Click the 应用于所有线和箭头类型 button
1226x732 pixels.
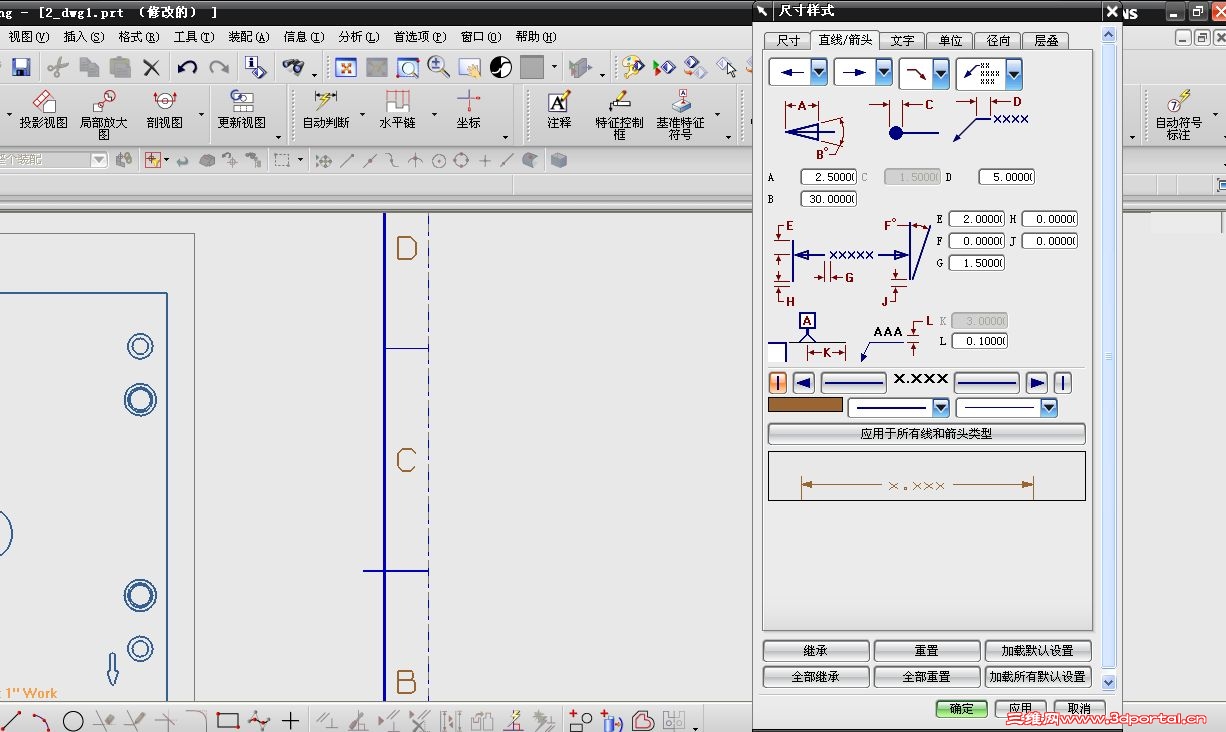pos(926,434)
